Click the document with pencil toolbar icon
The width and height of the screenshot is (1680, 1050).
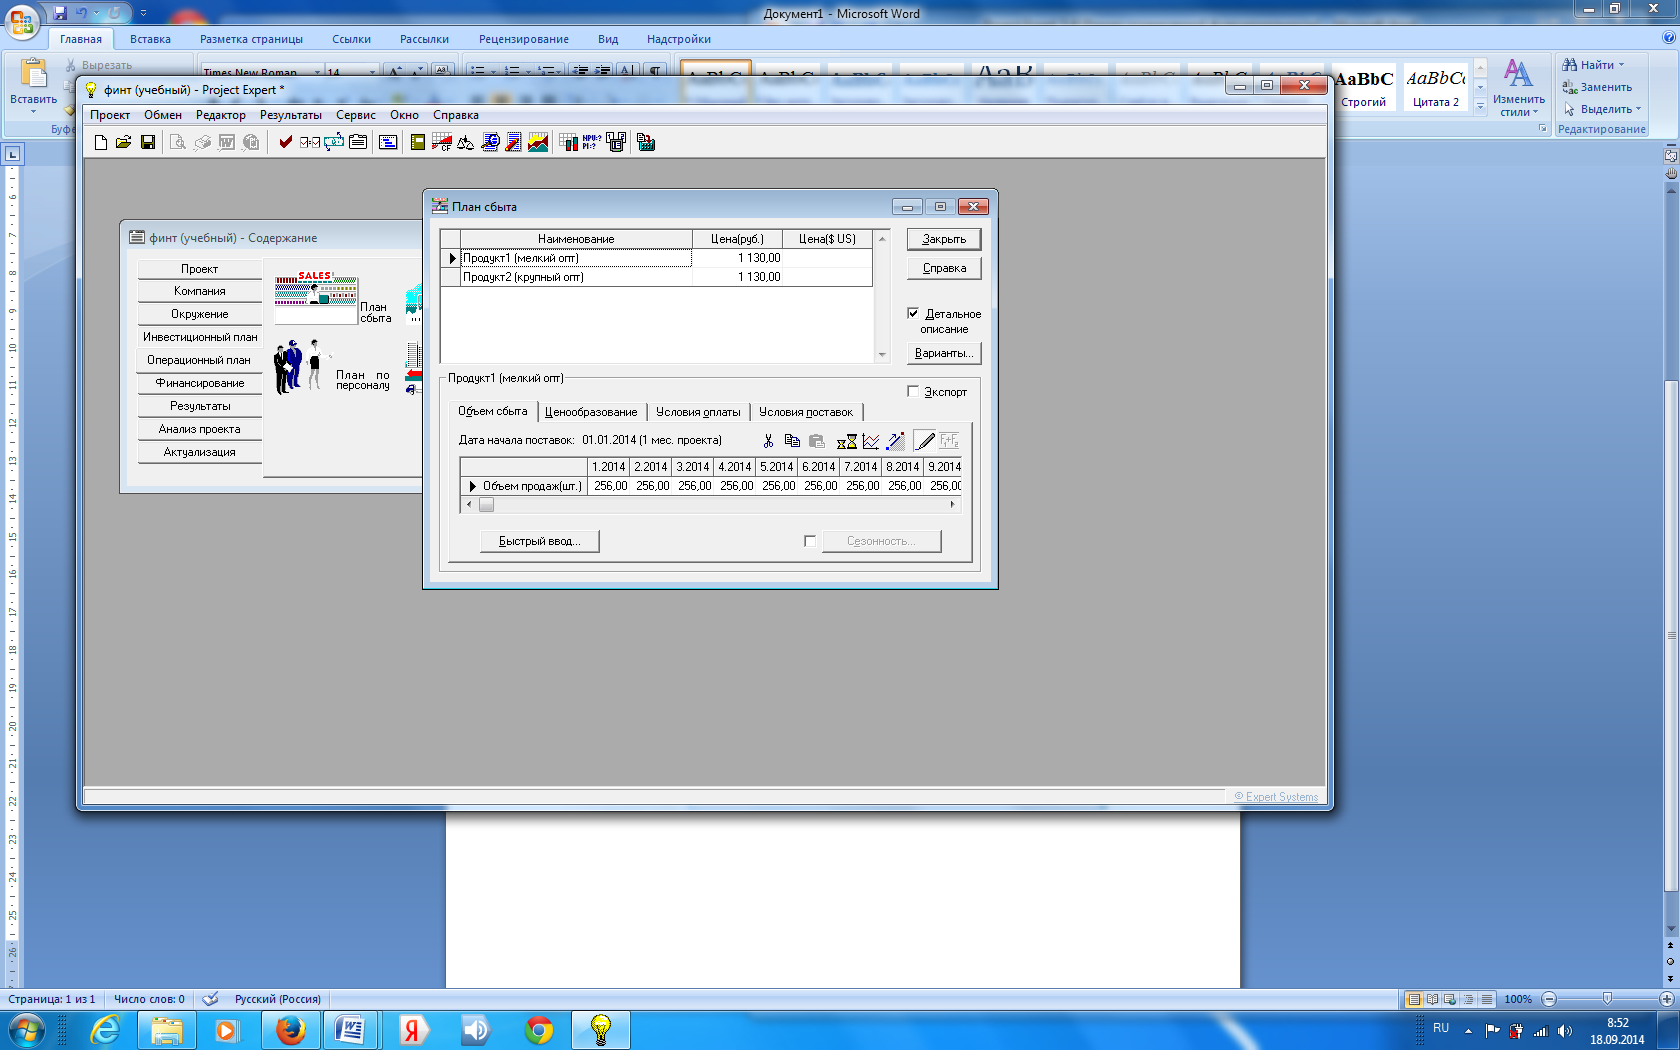[x=514, y=143]
